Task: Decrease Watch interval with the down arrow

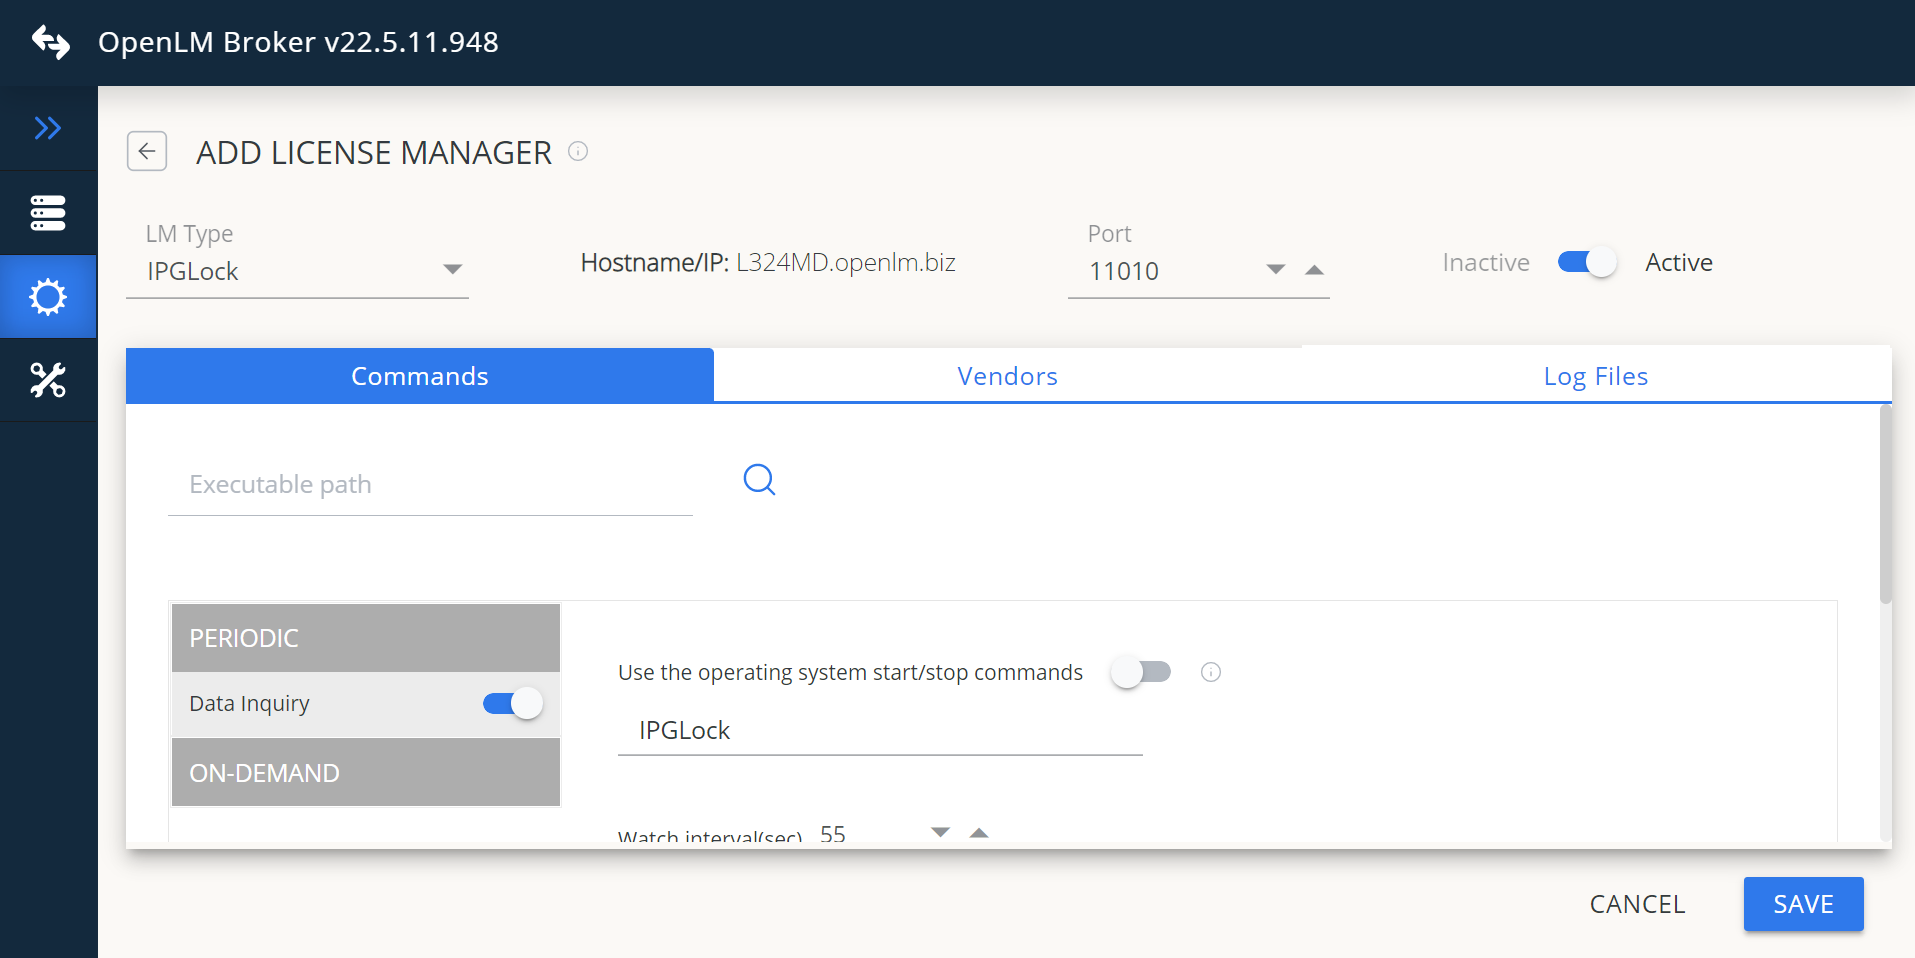Action: pos(939,831)
